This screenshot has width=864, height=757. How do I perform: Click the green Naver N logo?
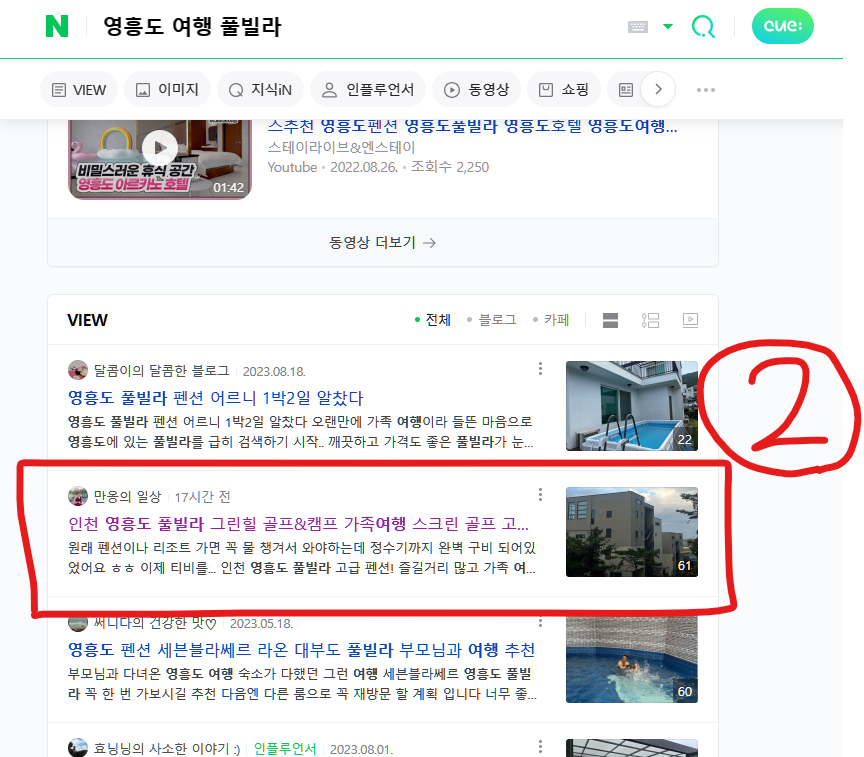coord(57,26)
